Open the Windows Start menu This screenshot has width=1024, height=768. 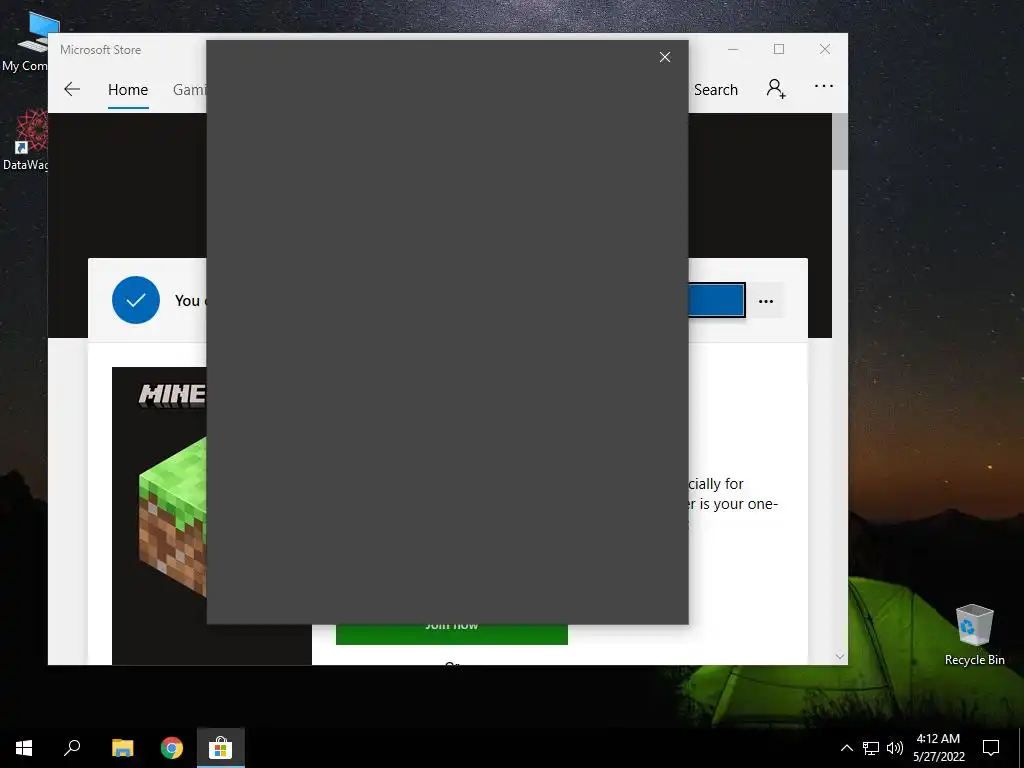[24, 748]
